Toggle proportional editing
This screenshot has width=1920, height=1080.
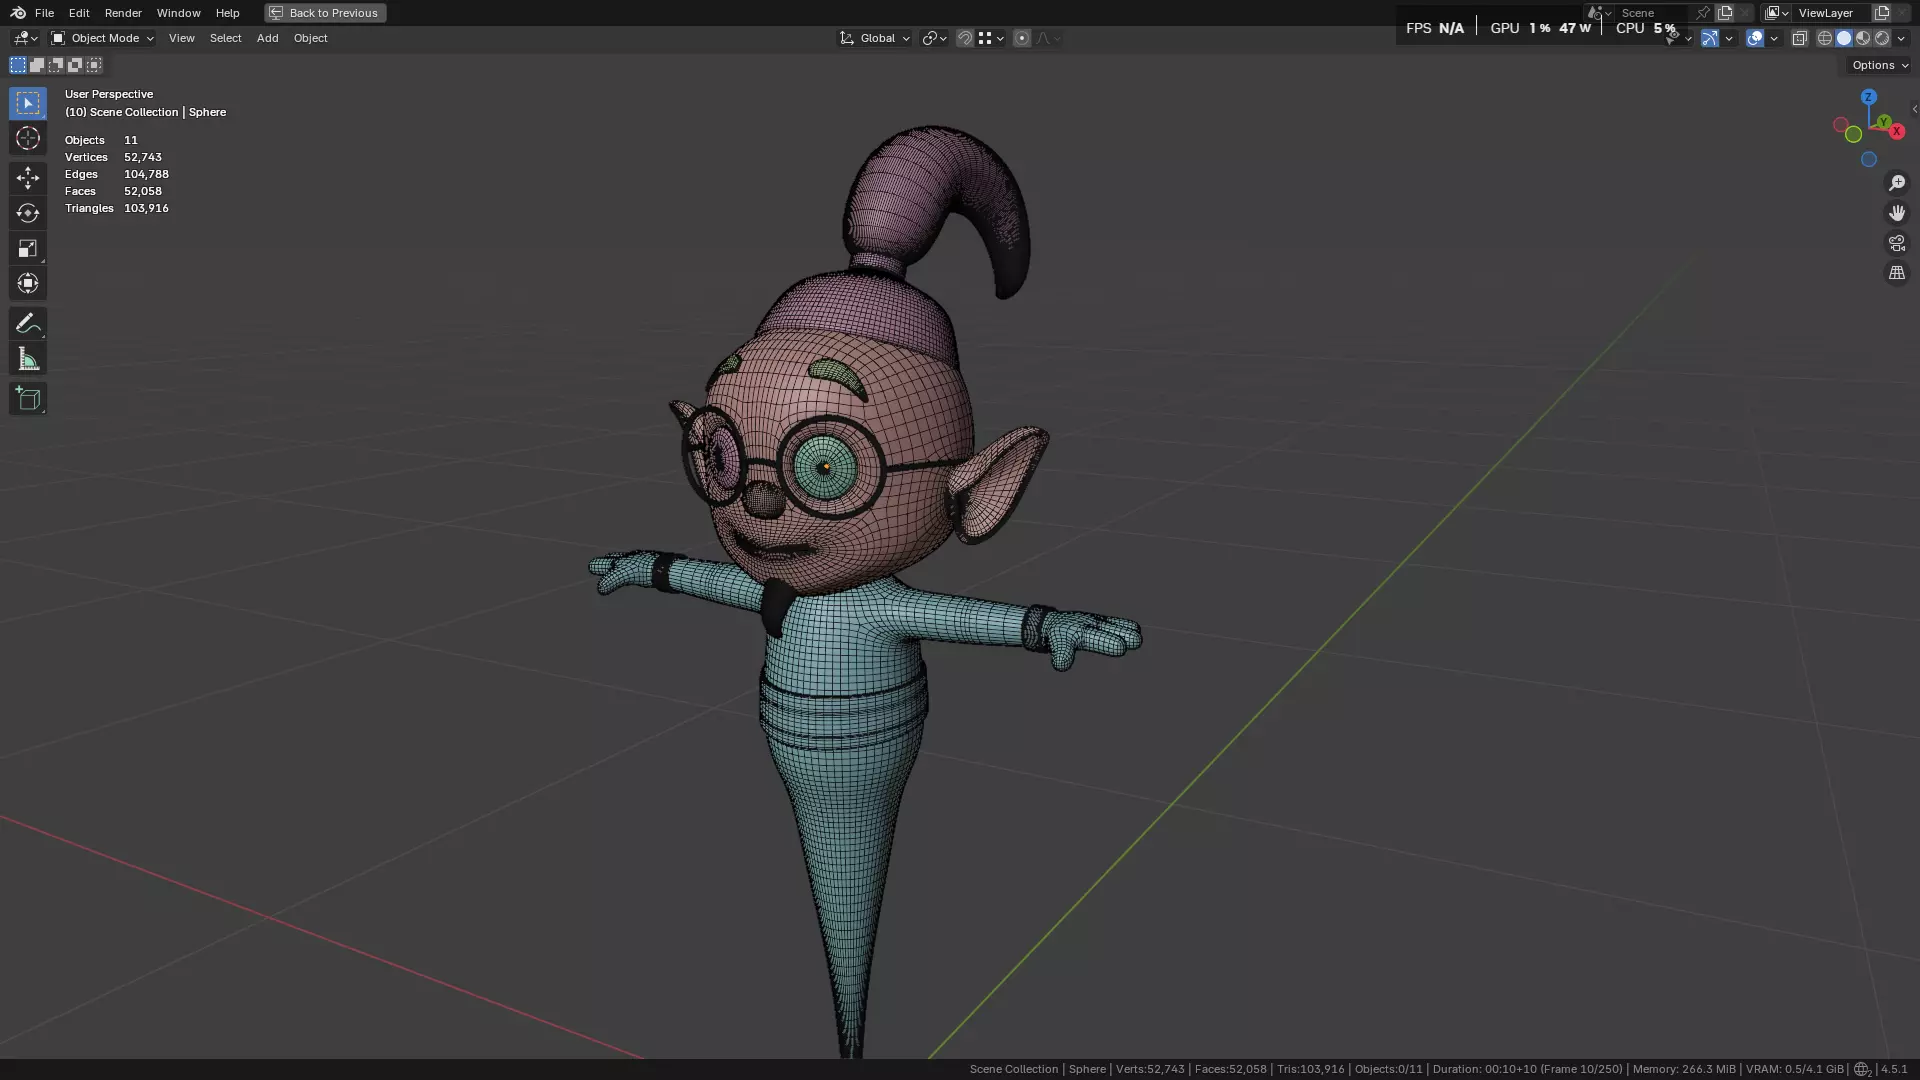(1022, 38)
